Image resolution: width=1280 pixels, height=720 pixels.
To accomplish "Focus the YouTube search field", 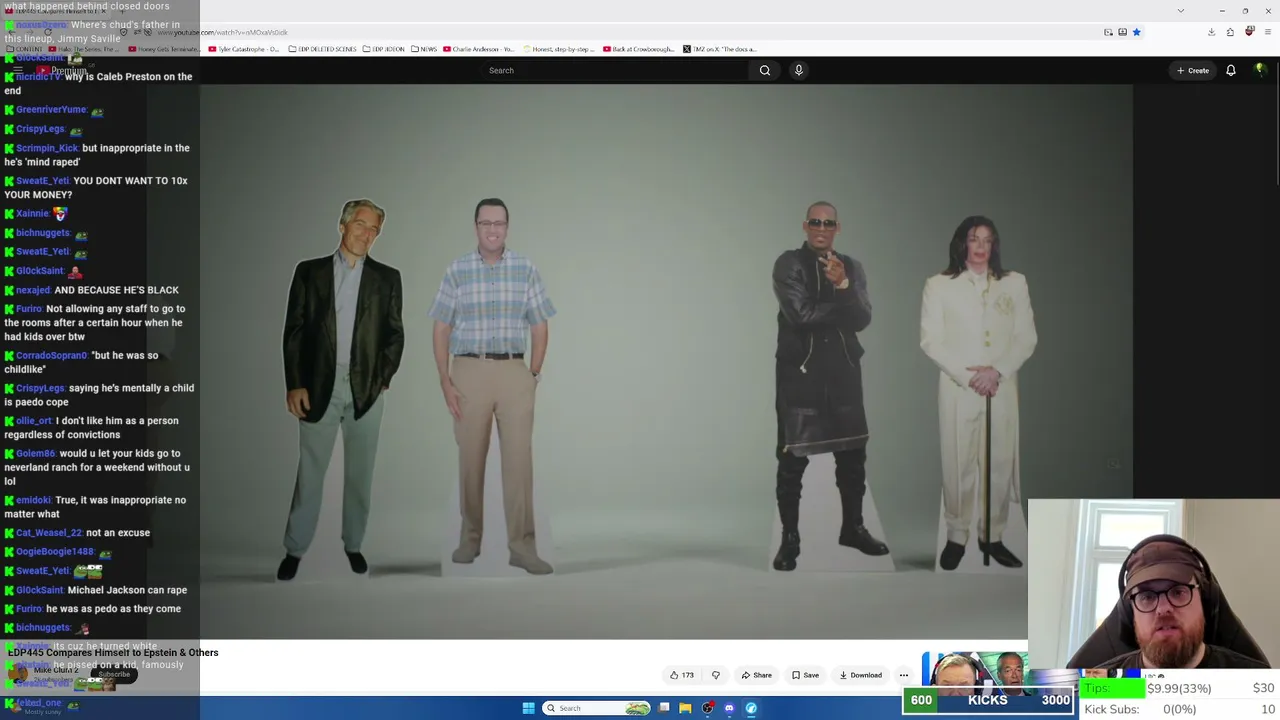I will [x=615, y=70].
